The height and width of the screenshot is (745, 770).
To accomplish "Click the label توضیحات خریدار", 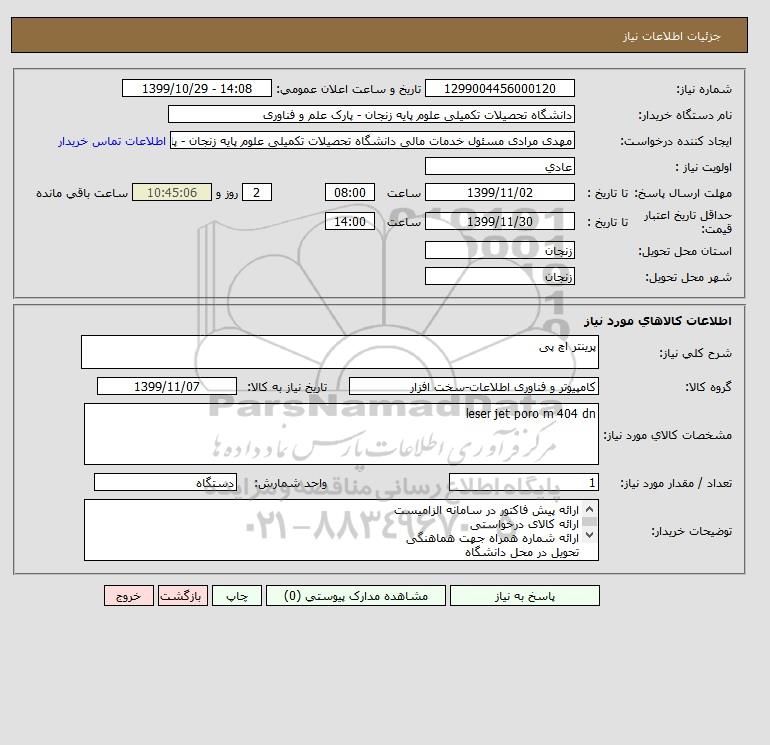I will point(691,531).
